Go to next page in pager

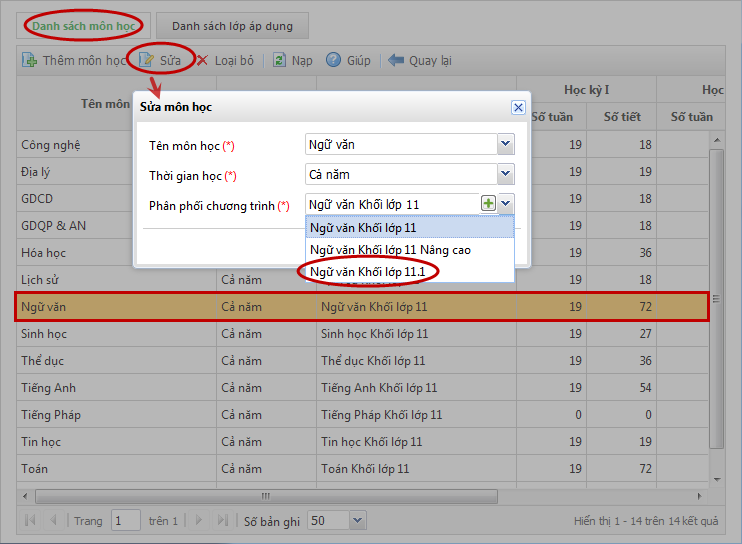coord(199,520)
